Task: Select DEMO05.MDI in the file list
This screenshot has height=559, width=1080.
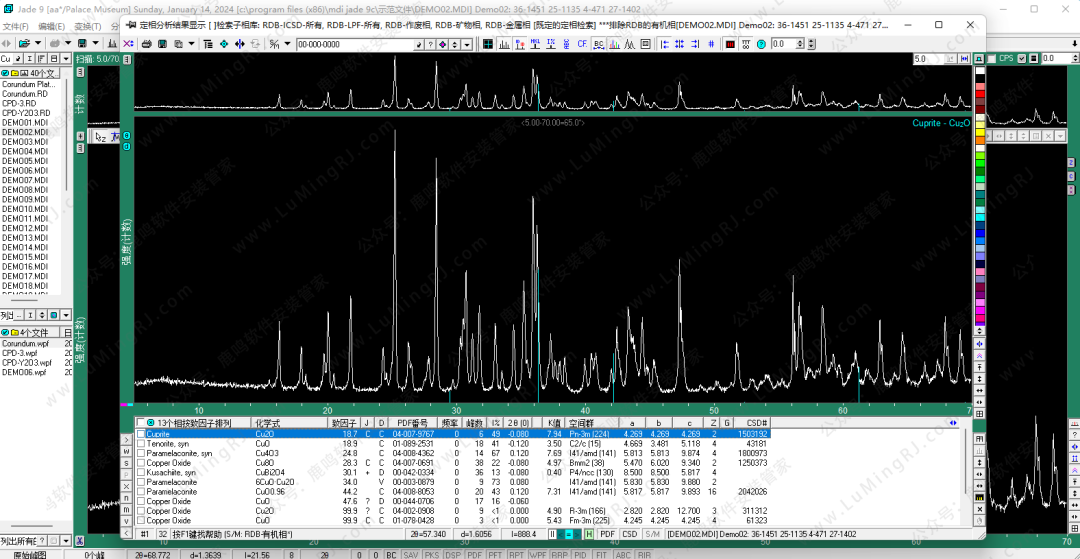Action: (x=25, y=161)
